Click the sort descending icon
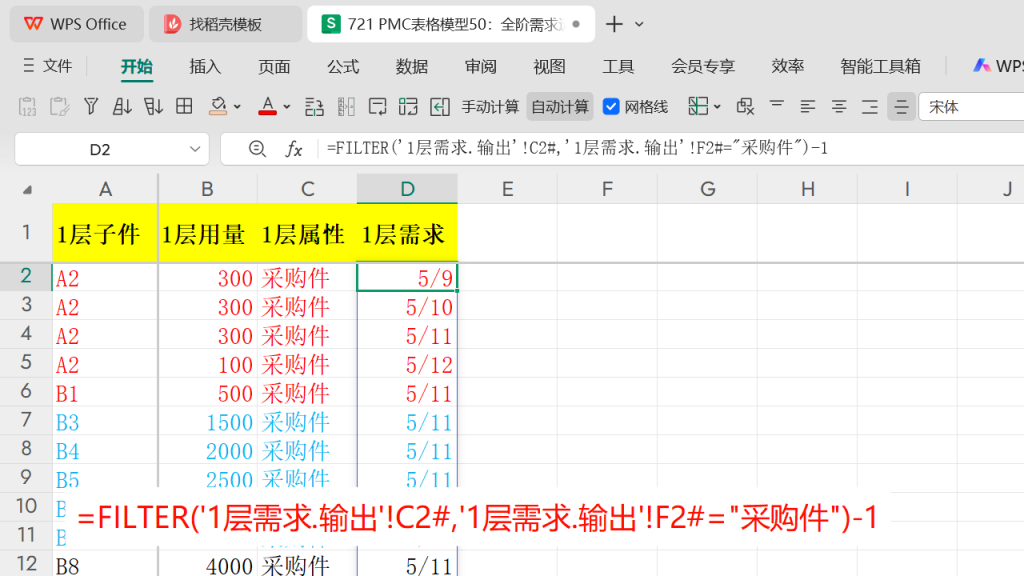Image resolution: width=1024 pixels, height=576 pixels. pos(153,106)
